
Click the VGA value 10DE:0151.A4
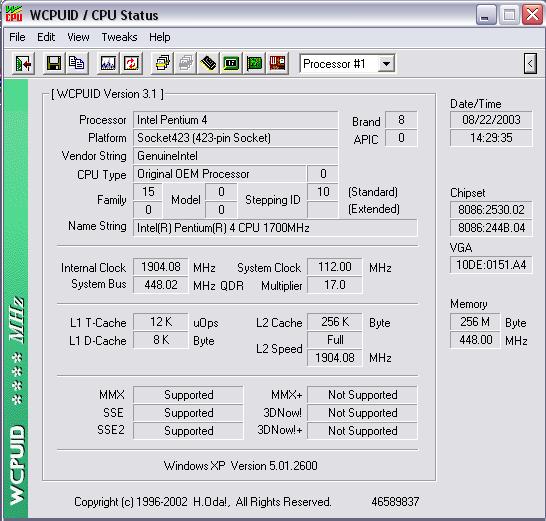[x=491, y=265]
